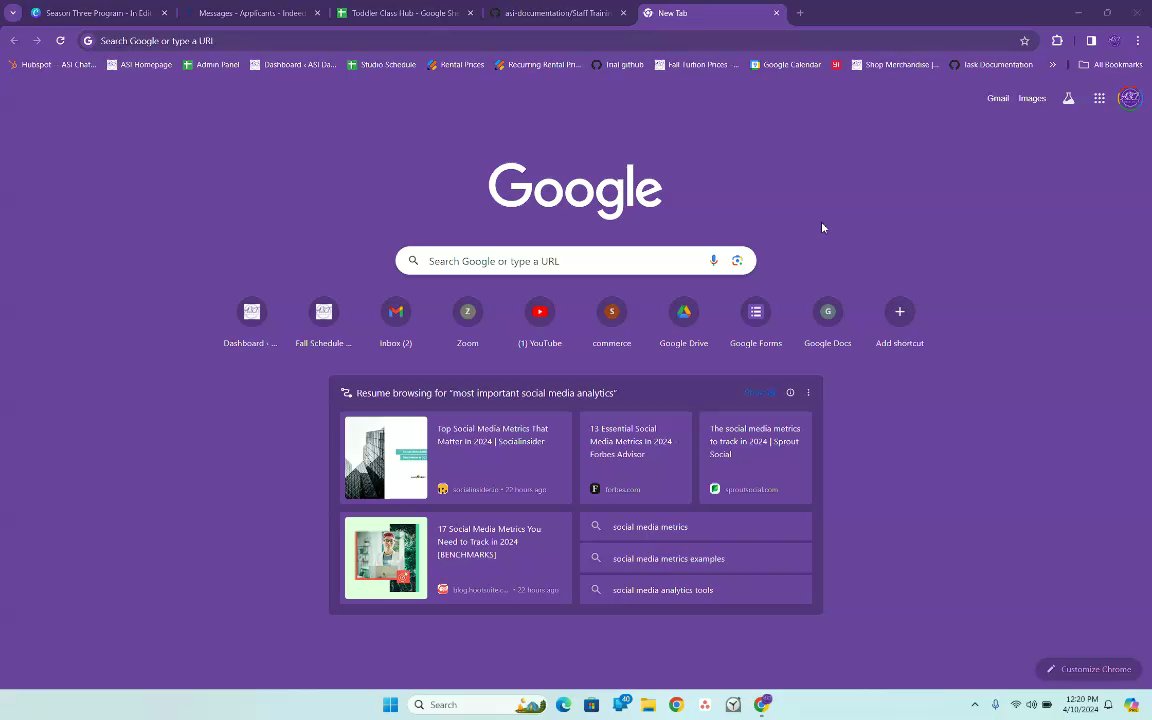Open the Google apps grid

point(1099,98)
